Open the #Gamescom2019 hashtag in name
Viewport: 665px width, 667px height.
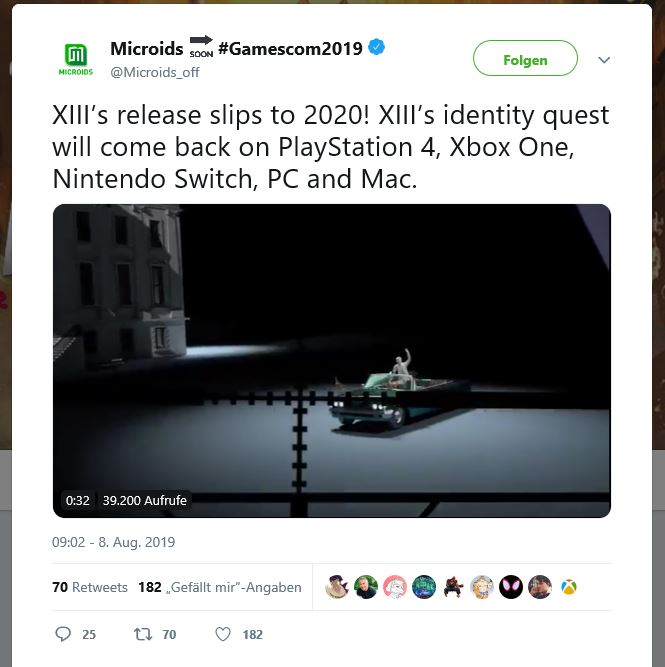tap(290, 48)
